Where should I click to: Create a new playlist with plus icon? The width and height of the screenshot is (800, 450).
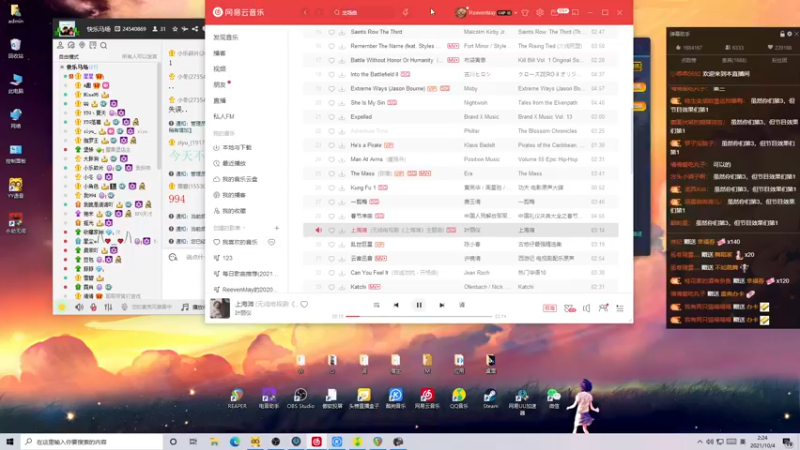277,228
